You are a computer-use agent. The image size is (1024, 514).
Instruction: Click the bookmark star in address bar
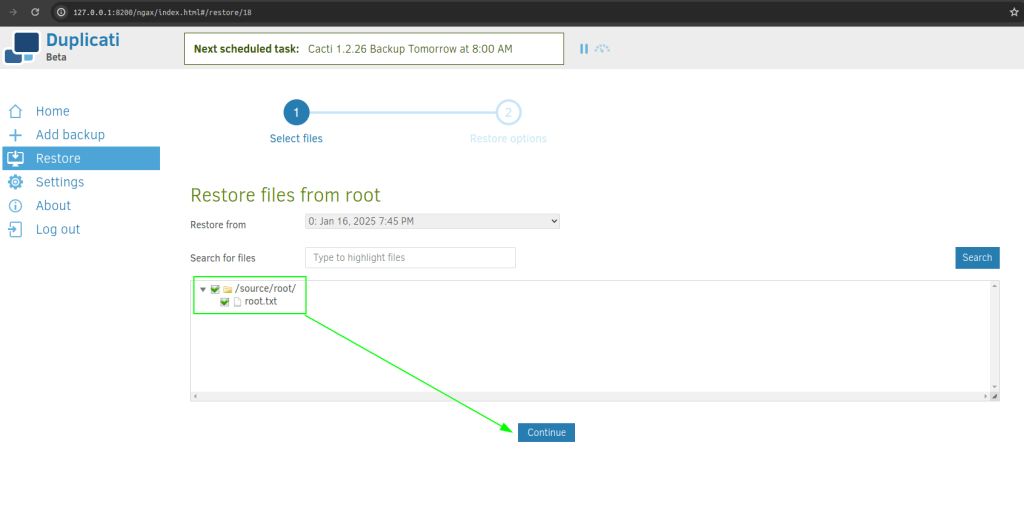click(x=1013, y=12)
